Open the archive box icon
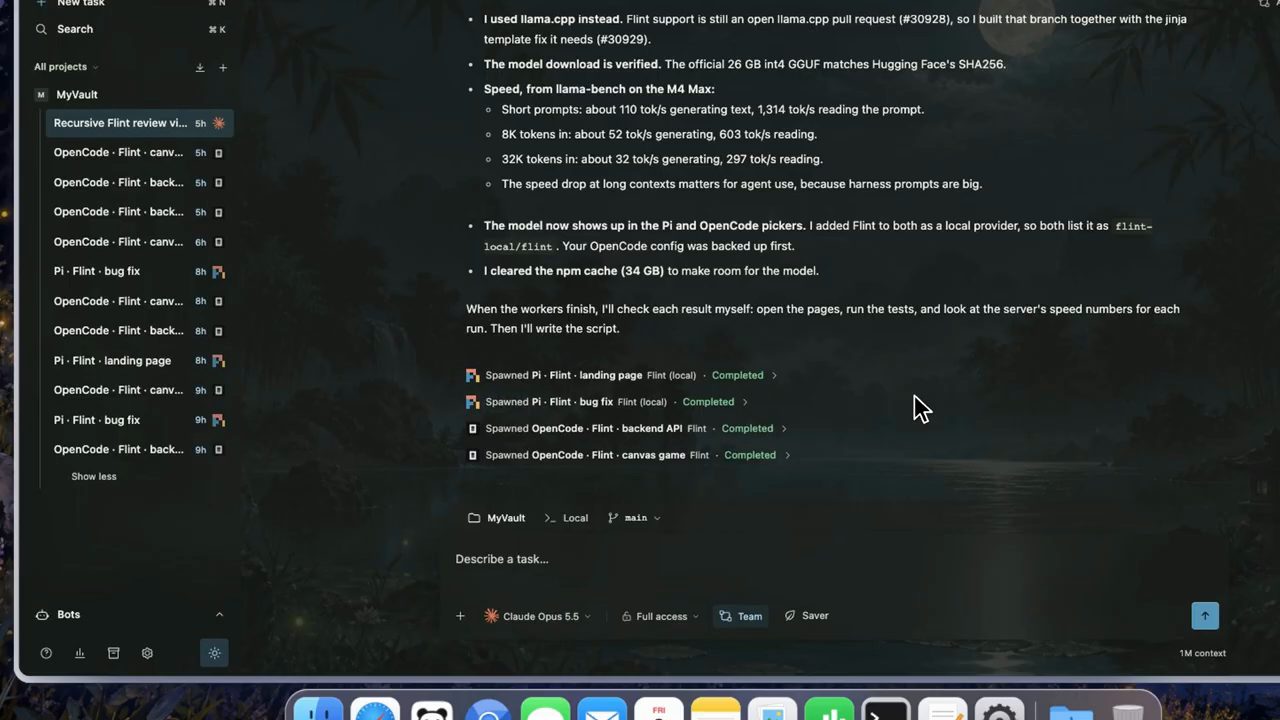The height and width of the screenshot is (720, 1280). [113, 653]
